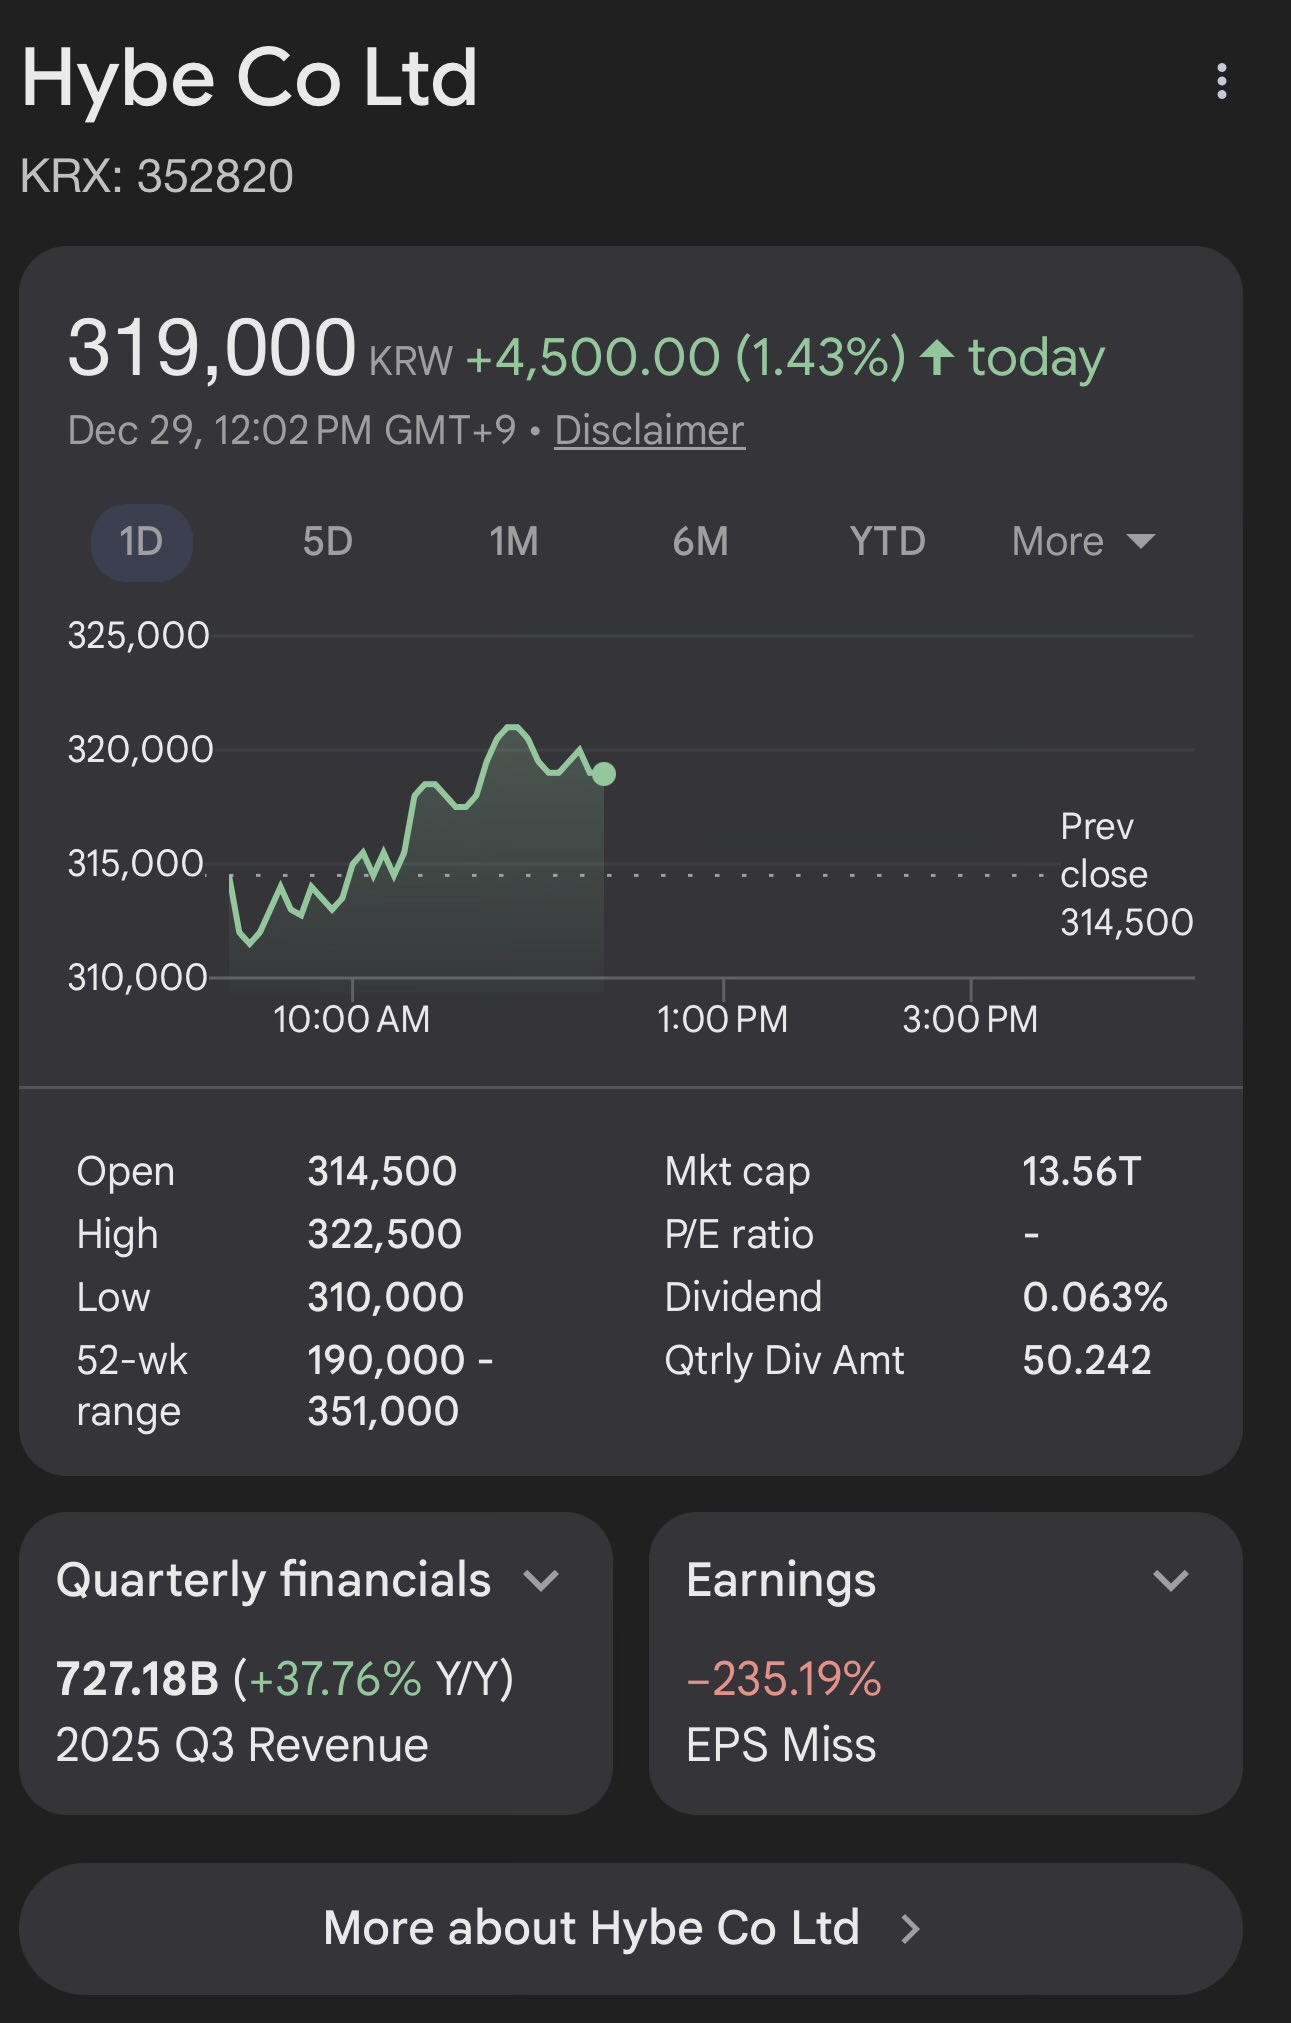Click the arrow next to More about Hybe
The width and height of the screenshot is (1291, 2023).
(x=909, y=1929)
